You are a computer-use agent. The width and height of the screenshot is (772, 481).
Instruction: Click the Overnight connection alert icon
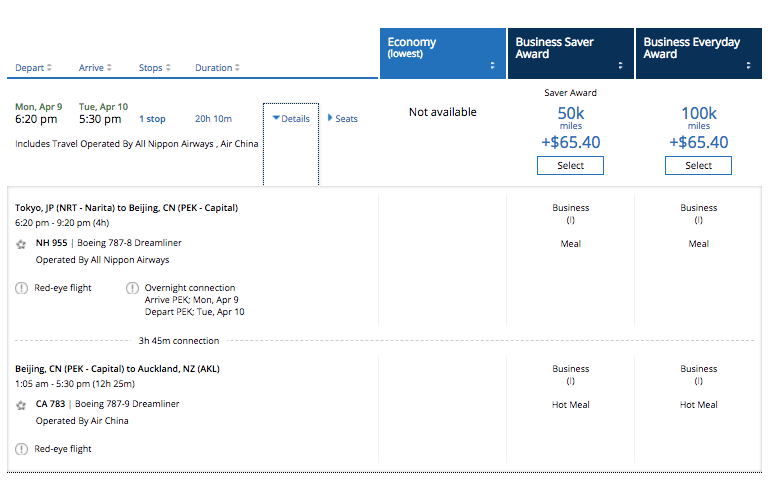(133, 288)
